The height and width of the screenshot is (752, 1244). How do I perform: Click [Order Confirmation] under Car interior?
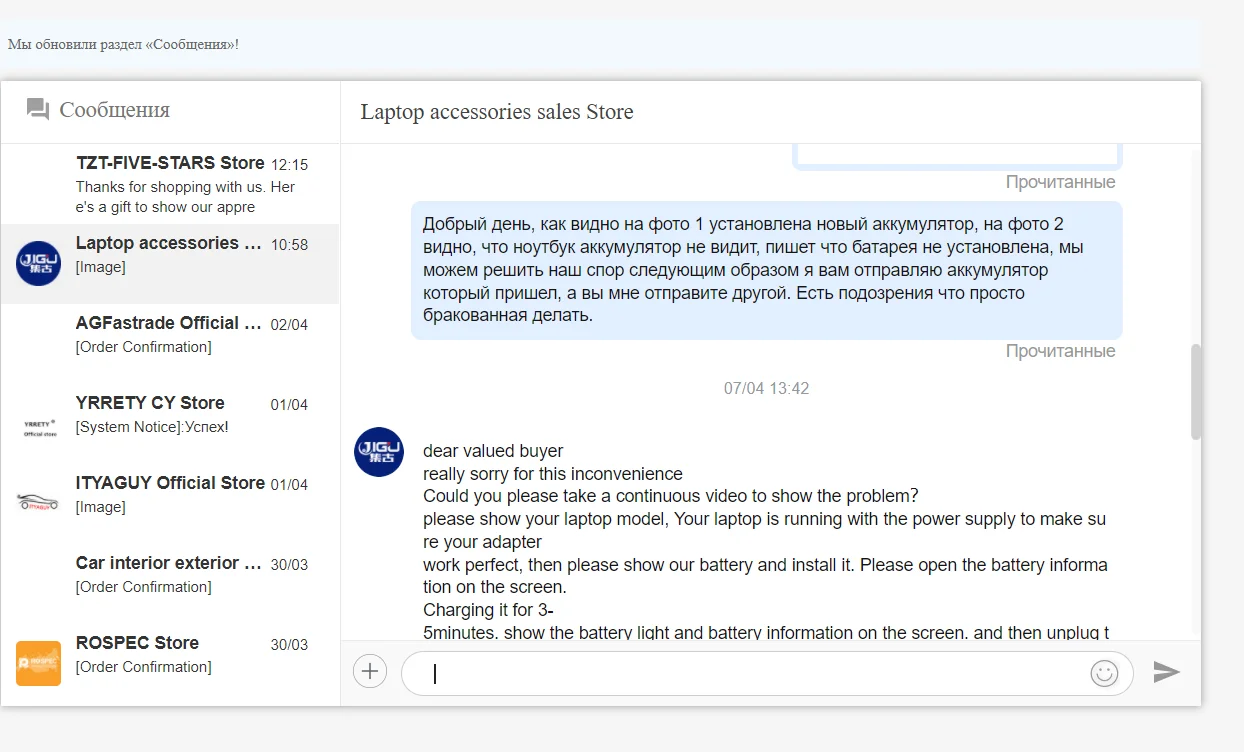(143, 587)
